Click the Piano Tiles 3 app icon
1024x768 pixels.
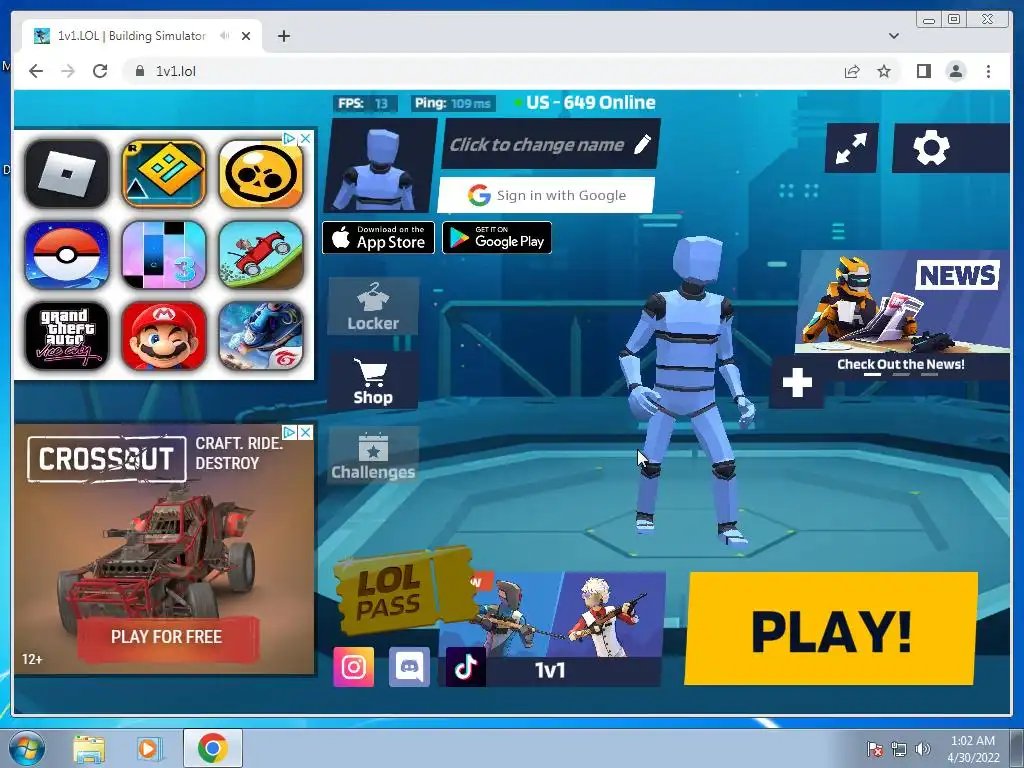tap(164, 255)
